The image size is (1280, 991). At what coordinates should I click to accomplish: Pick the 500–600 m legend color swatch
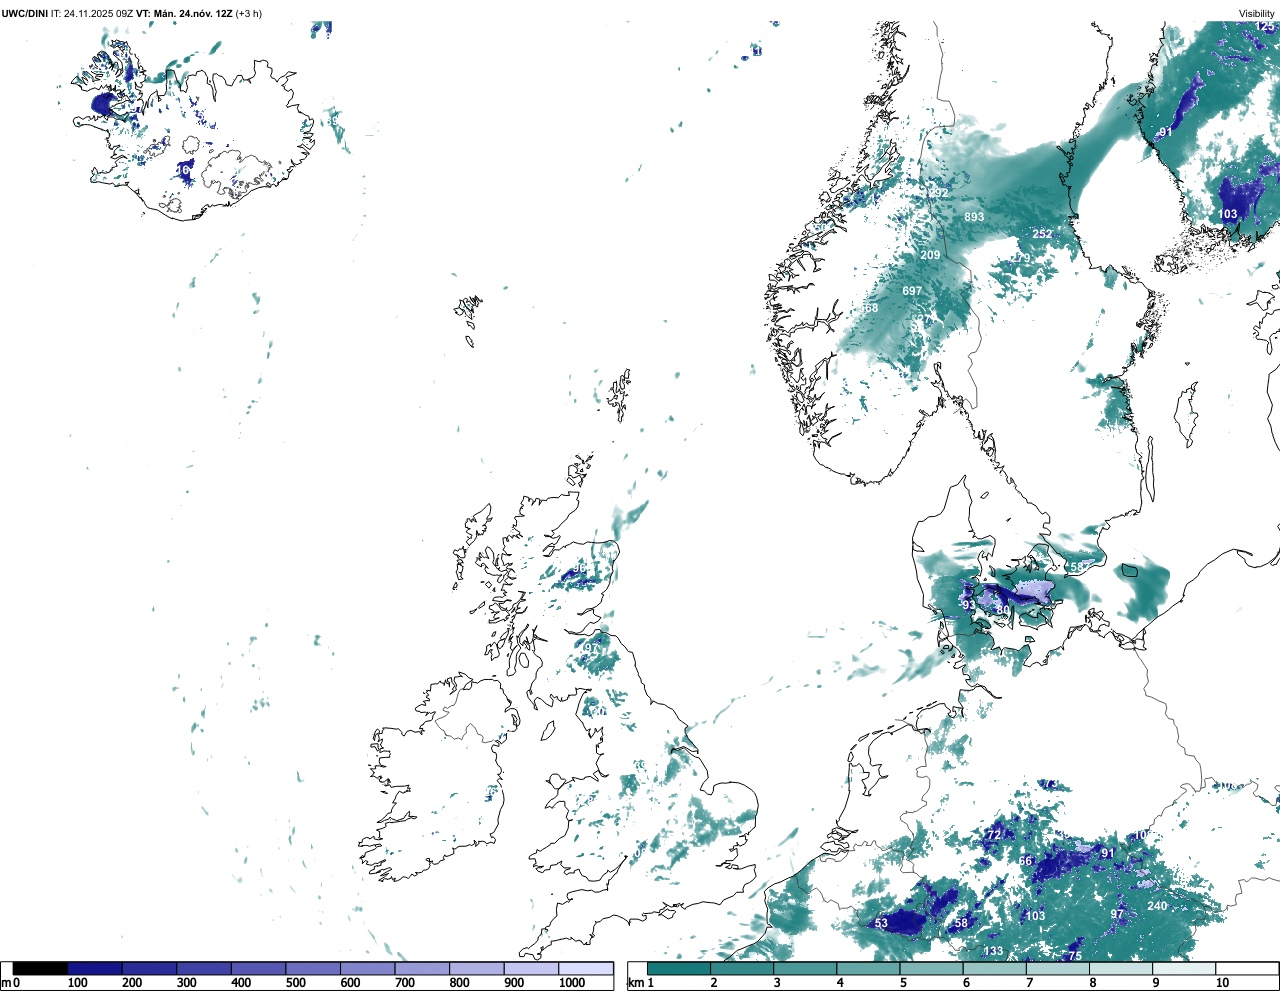tap(313, 968)
